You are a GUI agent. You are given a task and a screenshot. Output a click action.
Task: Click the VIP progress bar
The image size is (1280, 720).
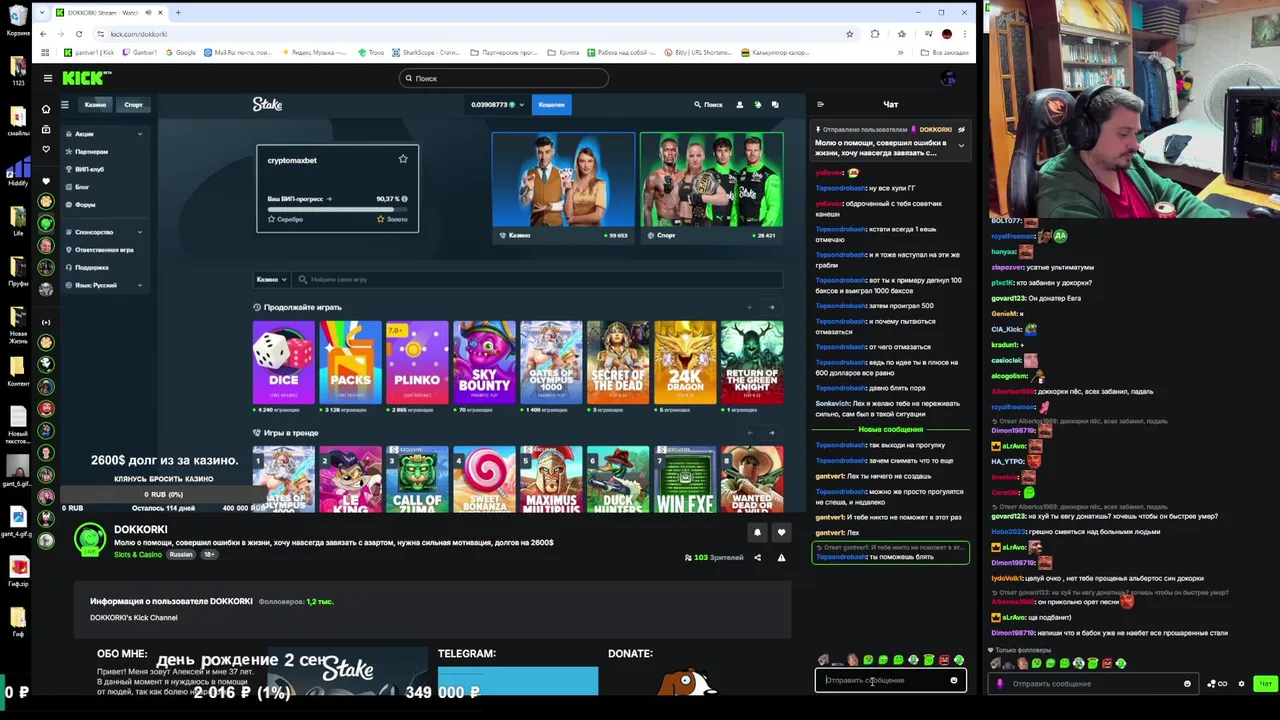[x=337, y=209]
